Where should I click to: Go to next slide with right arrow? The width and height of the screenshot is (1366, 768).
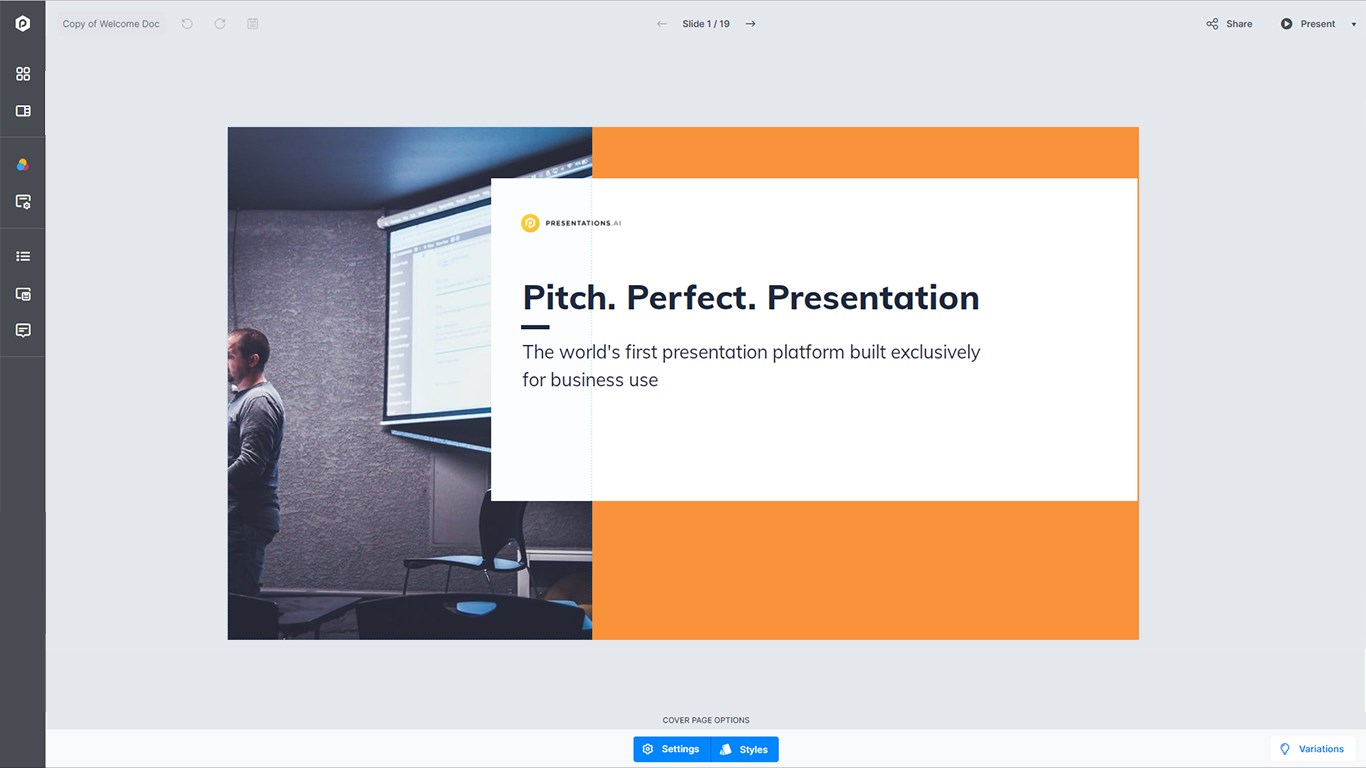pos(751,24)
